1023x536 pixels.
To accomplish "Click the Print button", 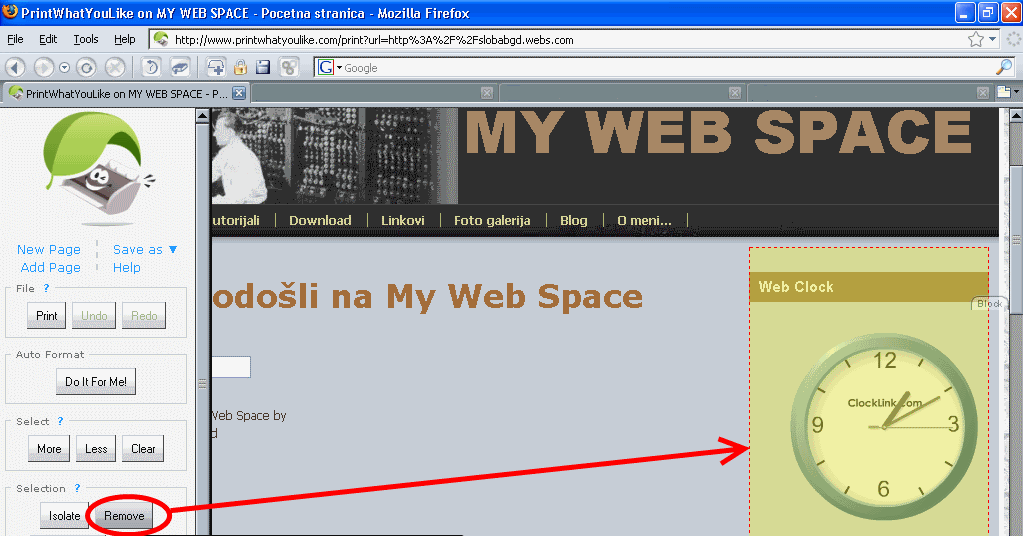I will 46,316.
